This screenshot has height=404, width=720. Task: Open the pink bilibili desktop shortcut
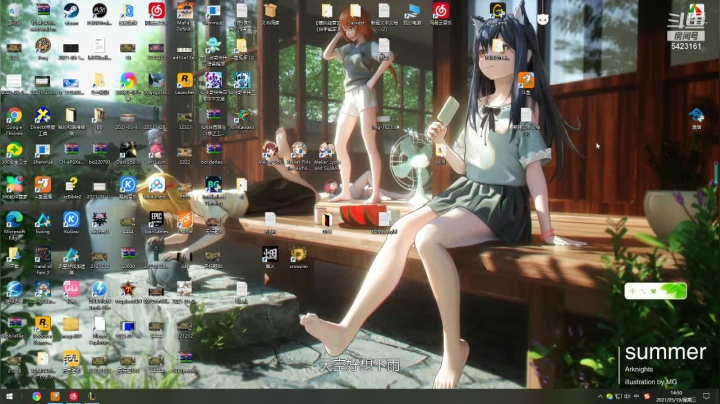point(71,290)
